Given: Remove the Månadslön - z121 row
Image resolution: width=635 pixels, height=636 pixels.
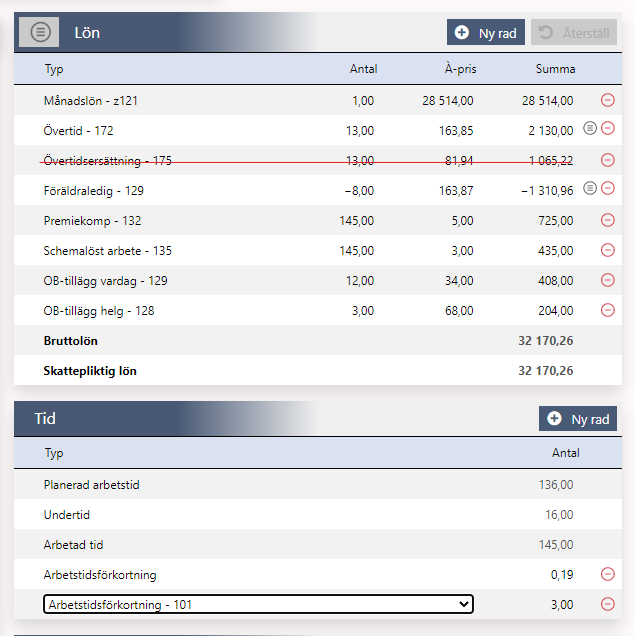Looking at the screenshot, I should coord(607,100).
